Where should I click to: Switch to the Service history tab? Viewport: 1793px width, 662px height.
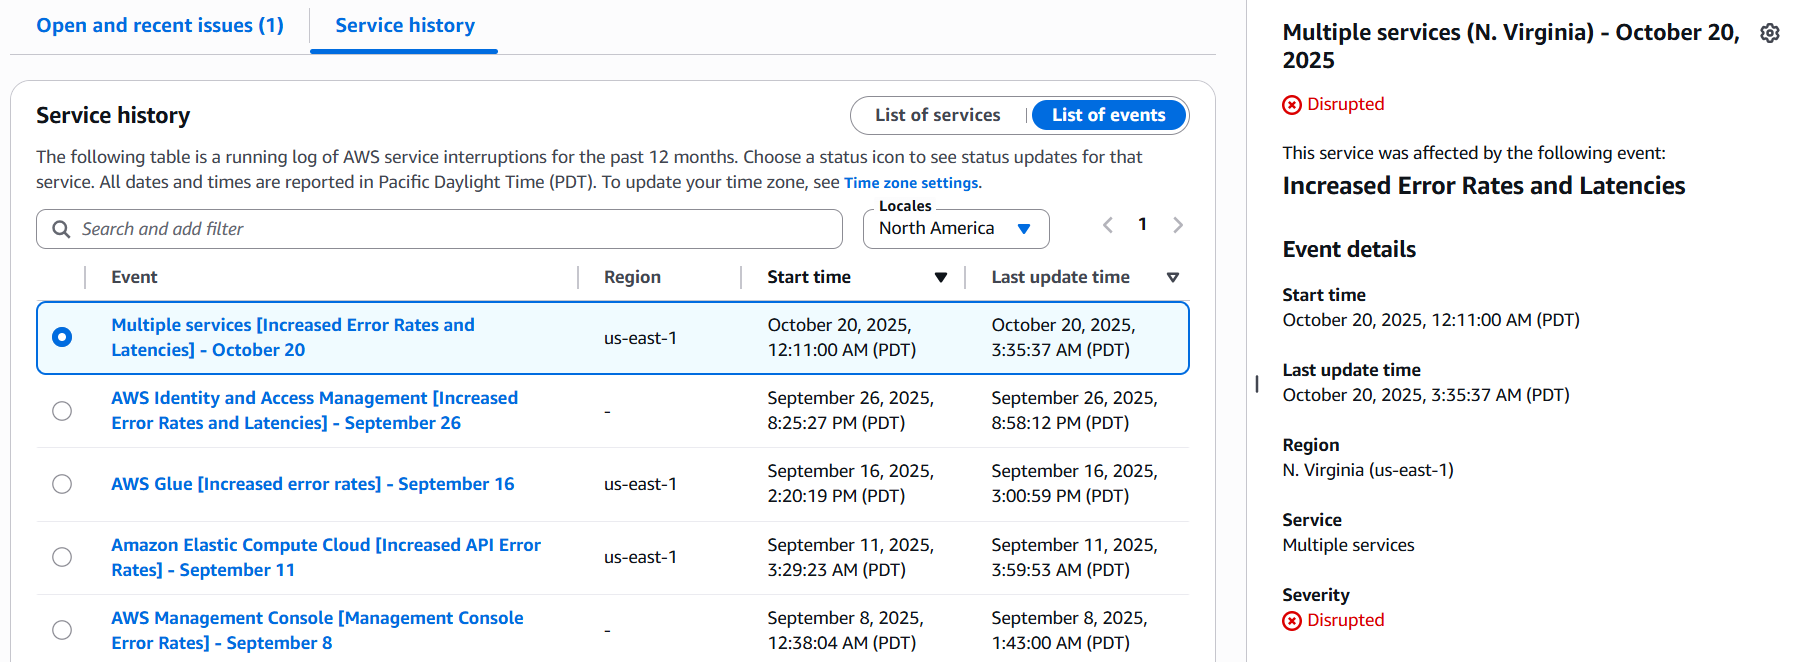405,26
